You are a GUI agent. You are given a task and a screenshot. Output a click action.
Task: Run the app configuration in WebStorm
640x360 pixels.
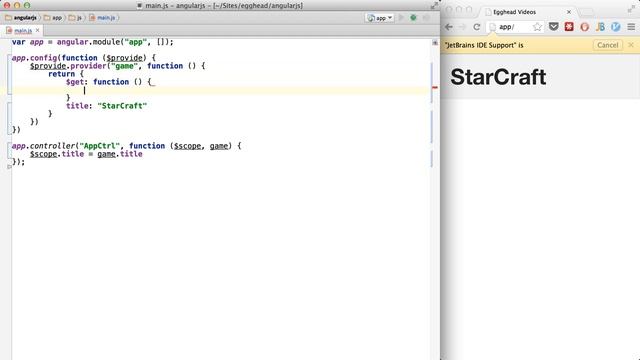click(401, 18)
